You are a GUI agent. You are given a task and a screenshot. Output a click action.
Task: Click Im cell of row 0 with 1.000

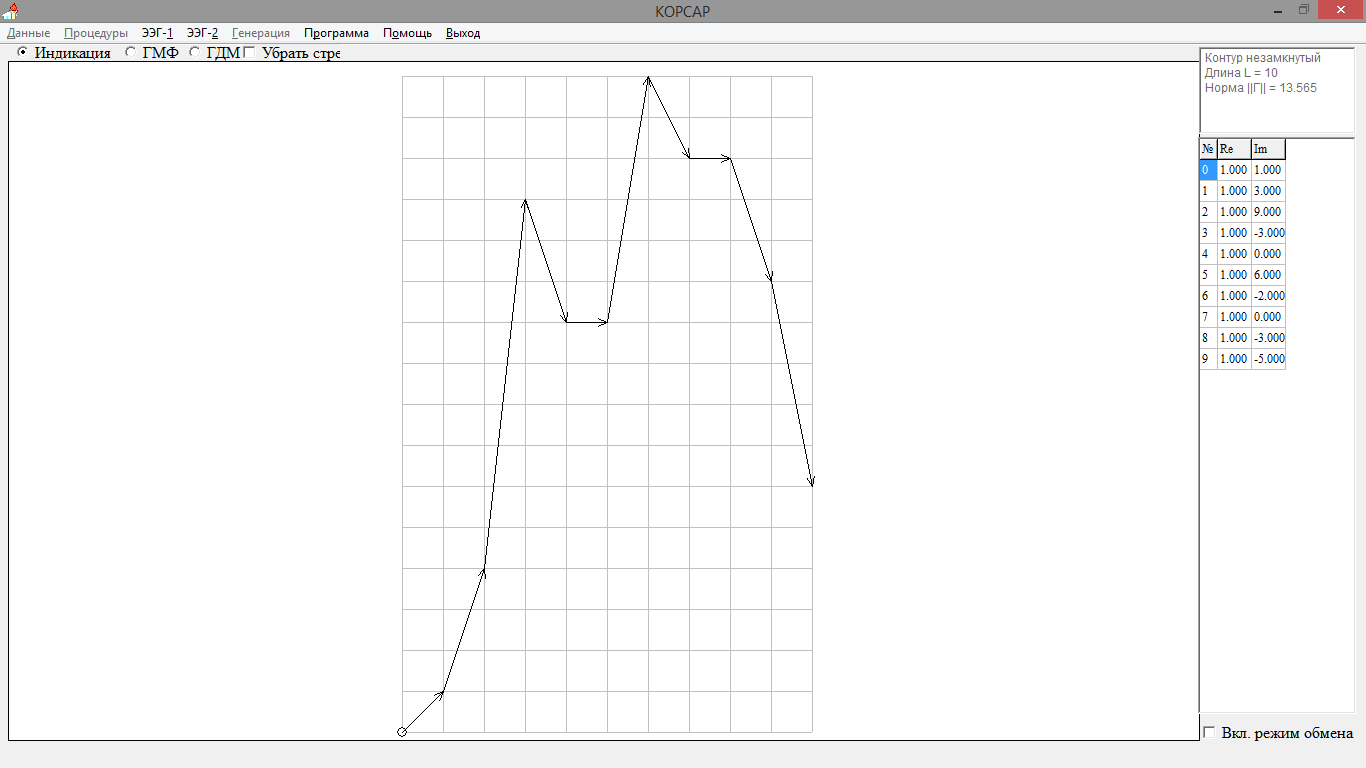(1268, 170)
